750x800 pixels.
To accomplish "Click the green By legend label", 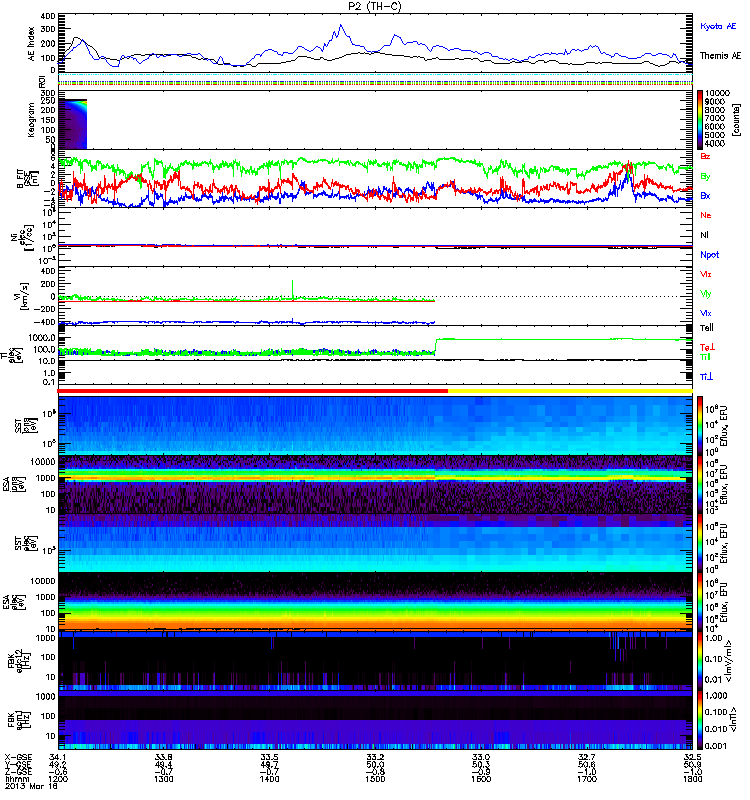I will coord(705,177).
